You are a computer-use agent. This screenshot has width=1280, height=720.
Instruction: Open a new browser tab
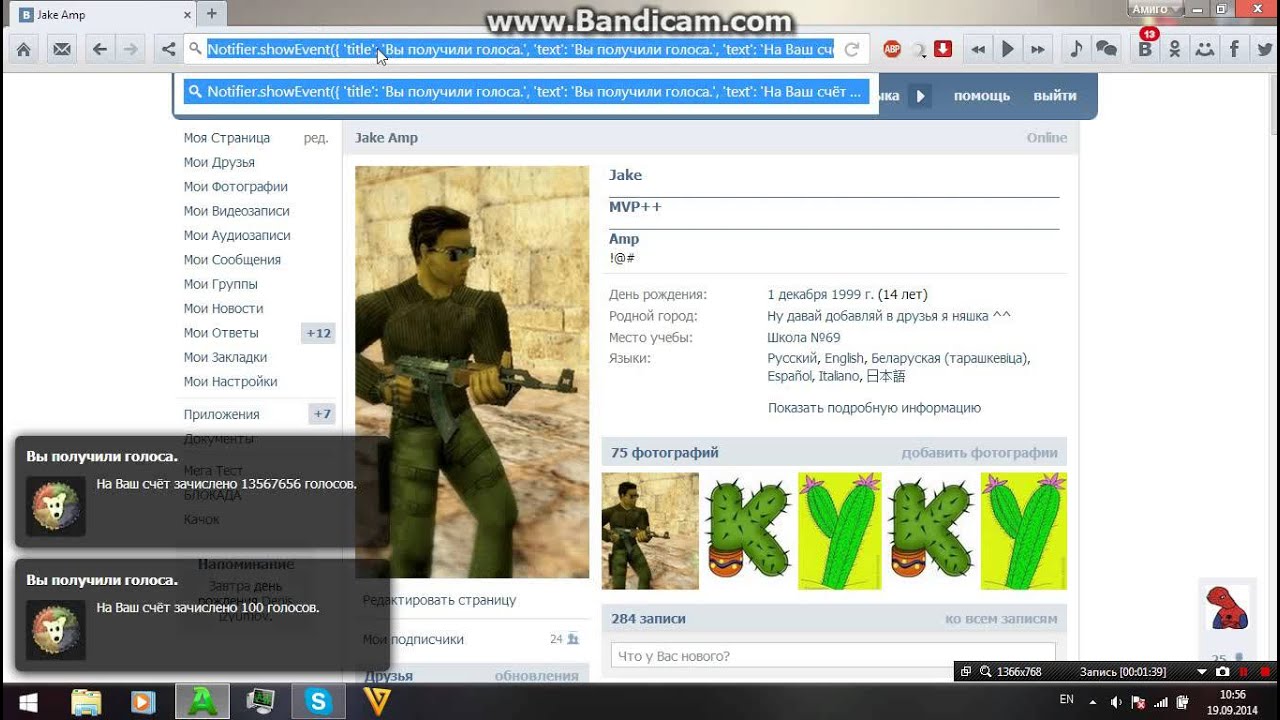[x=212, y=14]
